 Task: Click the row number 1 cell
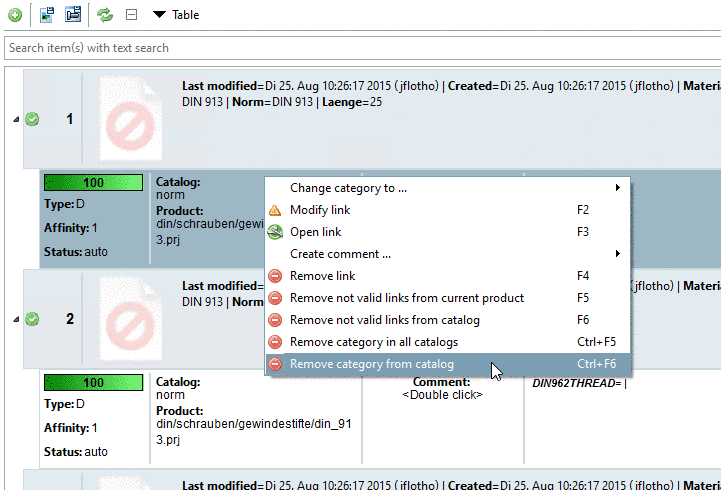point(69,119)
